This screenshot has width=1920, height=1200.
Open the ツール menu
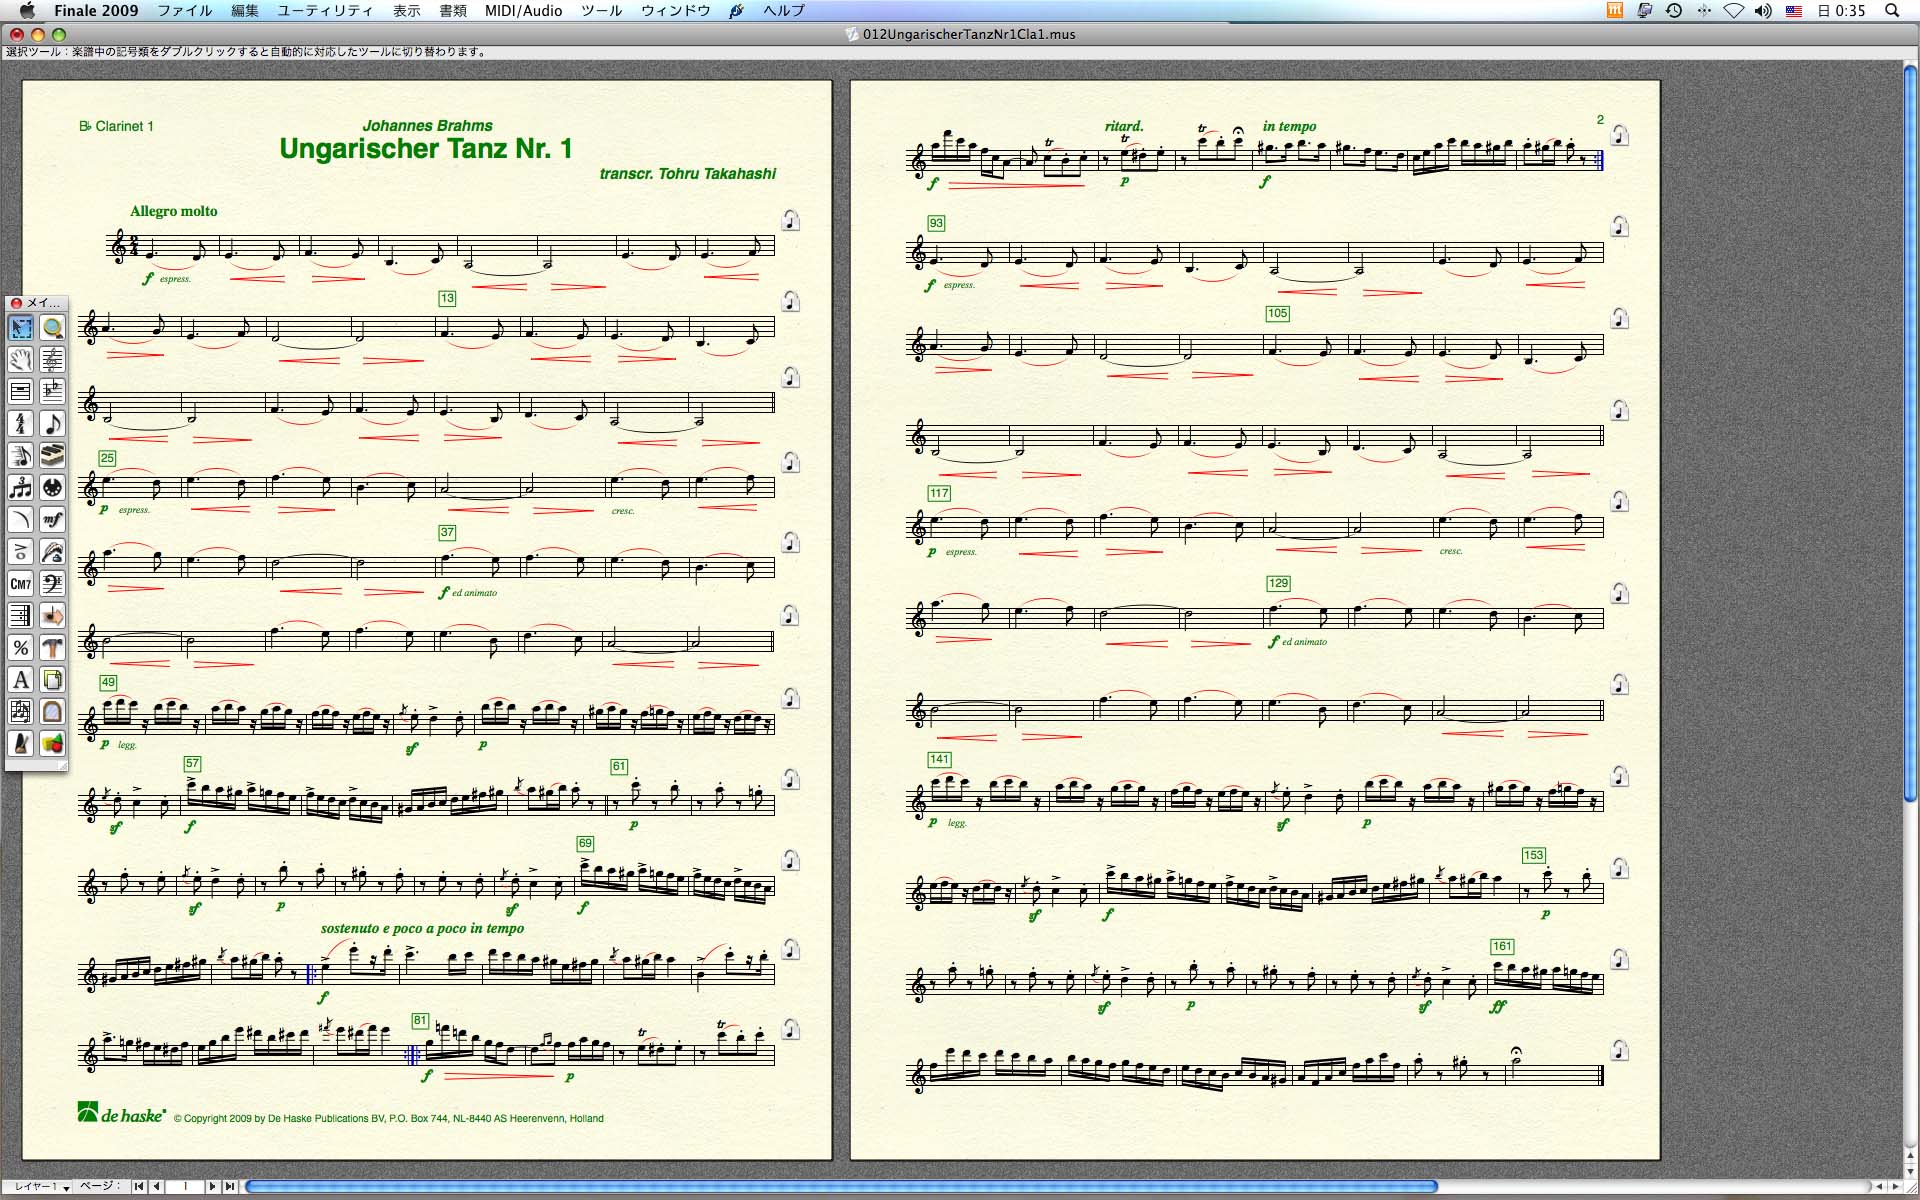(602, 10)
